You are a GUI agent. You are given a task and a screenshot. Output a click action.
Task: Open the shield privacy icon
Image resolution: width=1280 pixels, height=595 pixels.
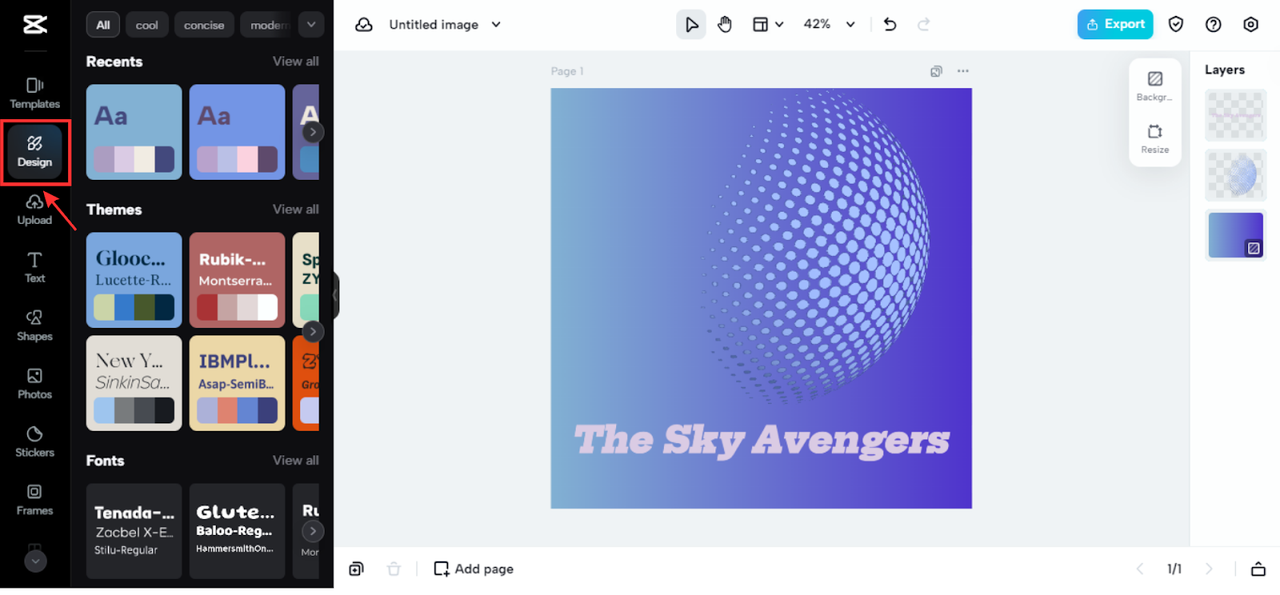click(x=1176, y=25)
